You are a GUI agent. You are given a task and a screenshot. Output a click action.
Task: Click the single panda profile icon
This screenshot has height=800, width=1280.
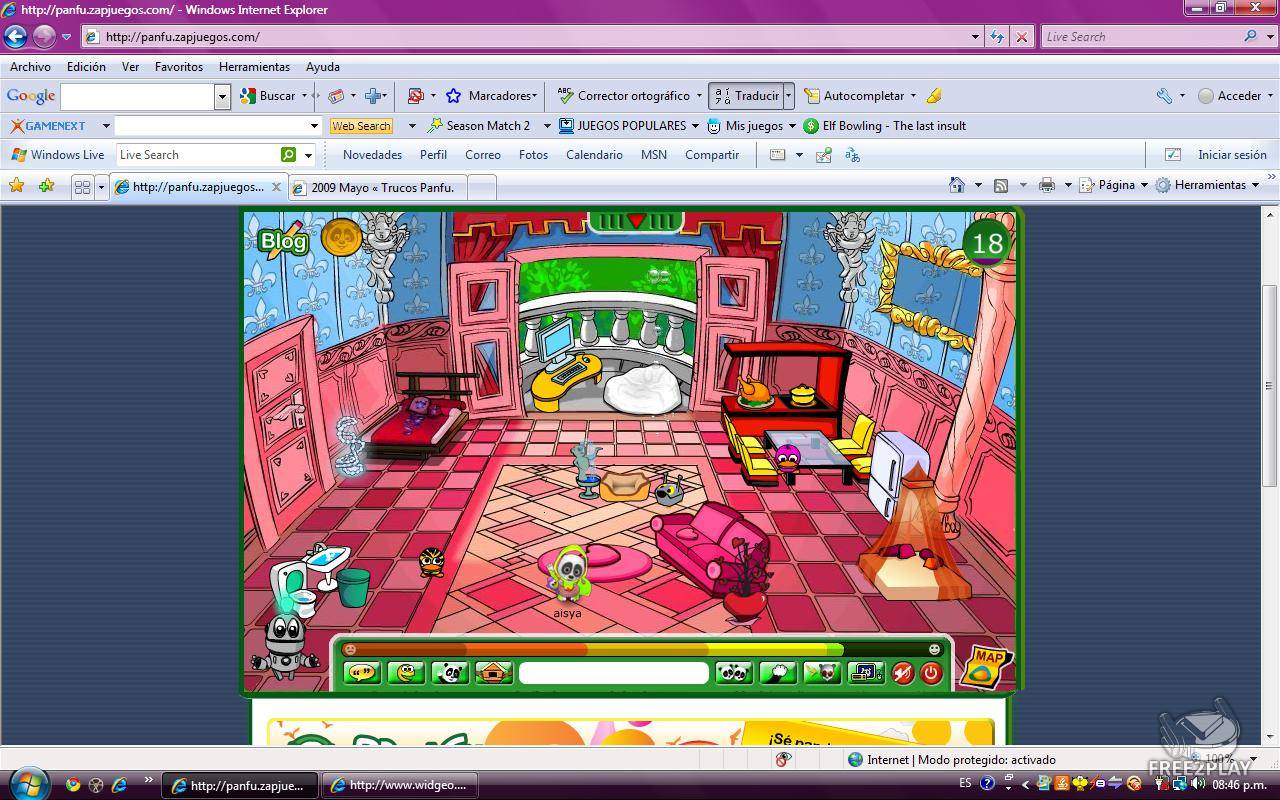450,673
